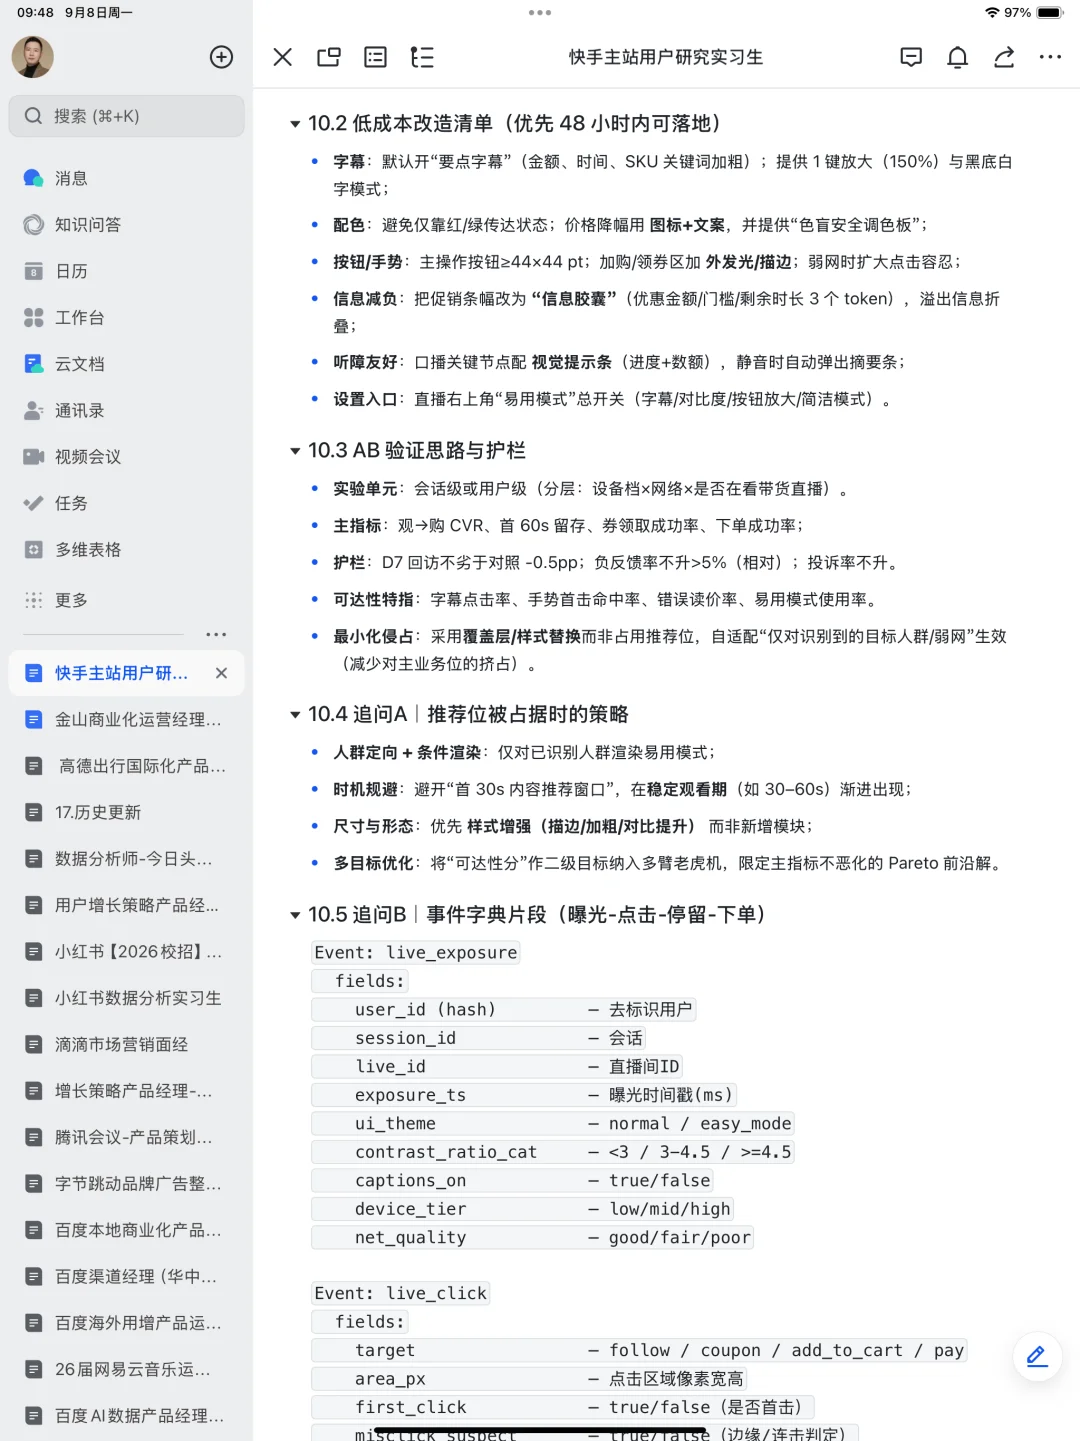Open 百度海外用增产品运 document

coord(126,1323)
